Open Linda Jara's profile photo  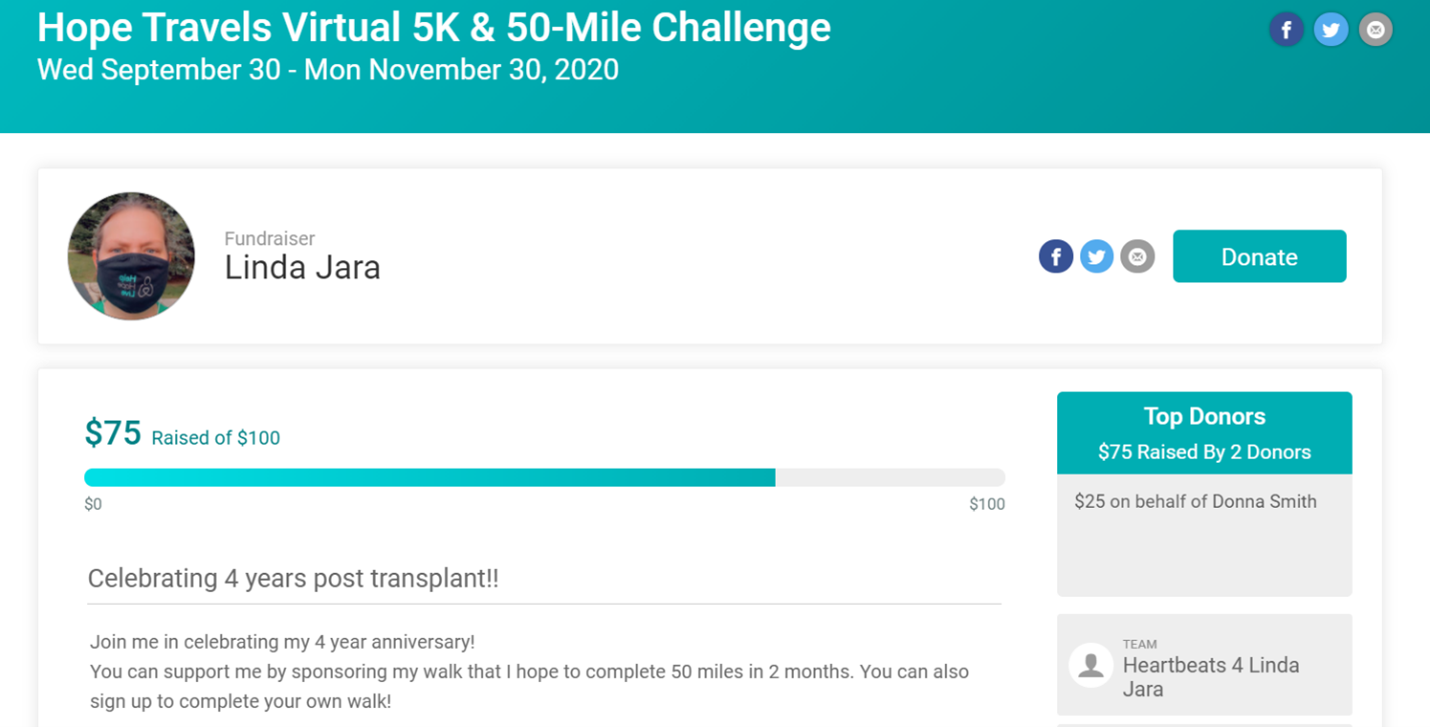pyautogui.click(x=131, y=256)
